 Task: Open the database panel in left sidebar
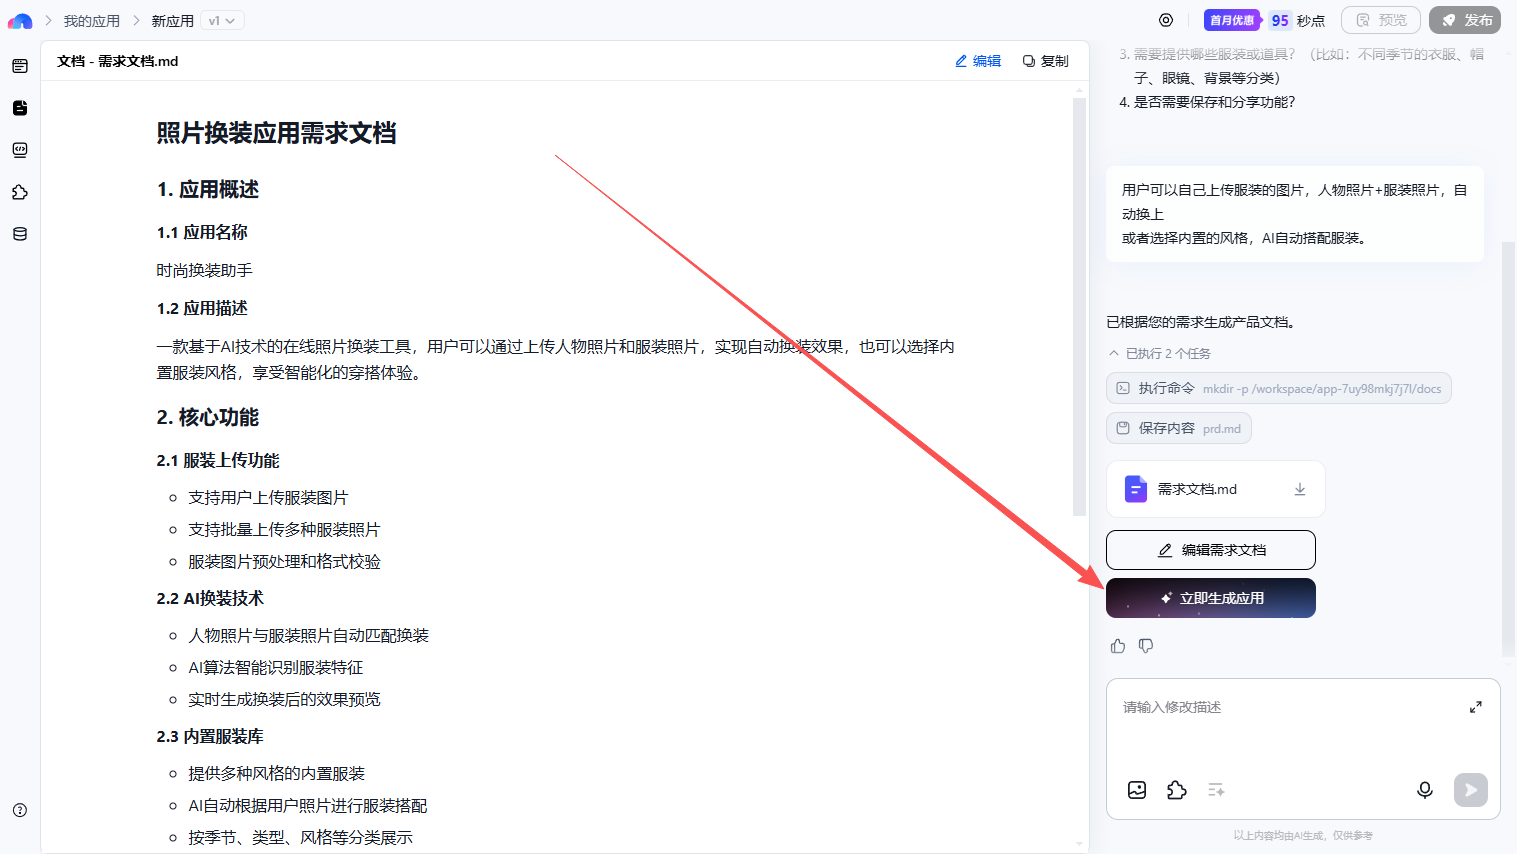[20, 234]
